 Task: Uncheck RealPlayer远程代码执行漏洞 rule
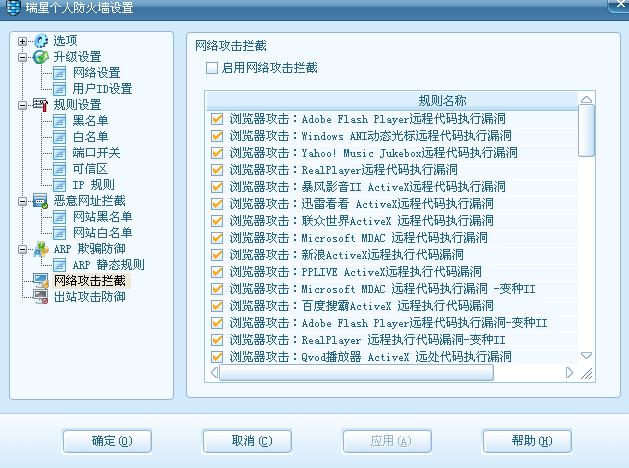[217, 170]
